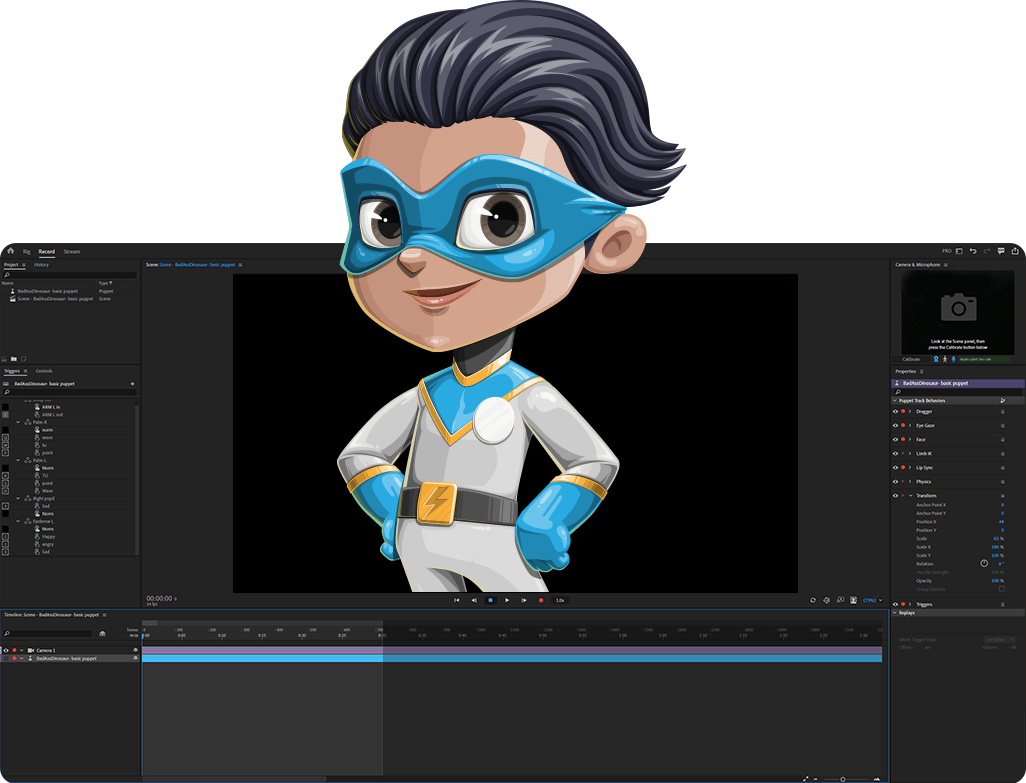
Task: Click the timeline zoom slider handle
Action: [x=842, y=778]
